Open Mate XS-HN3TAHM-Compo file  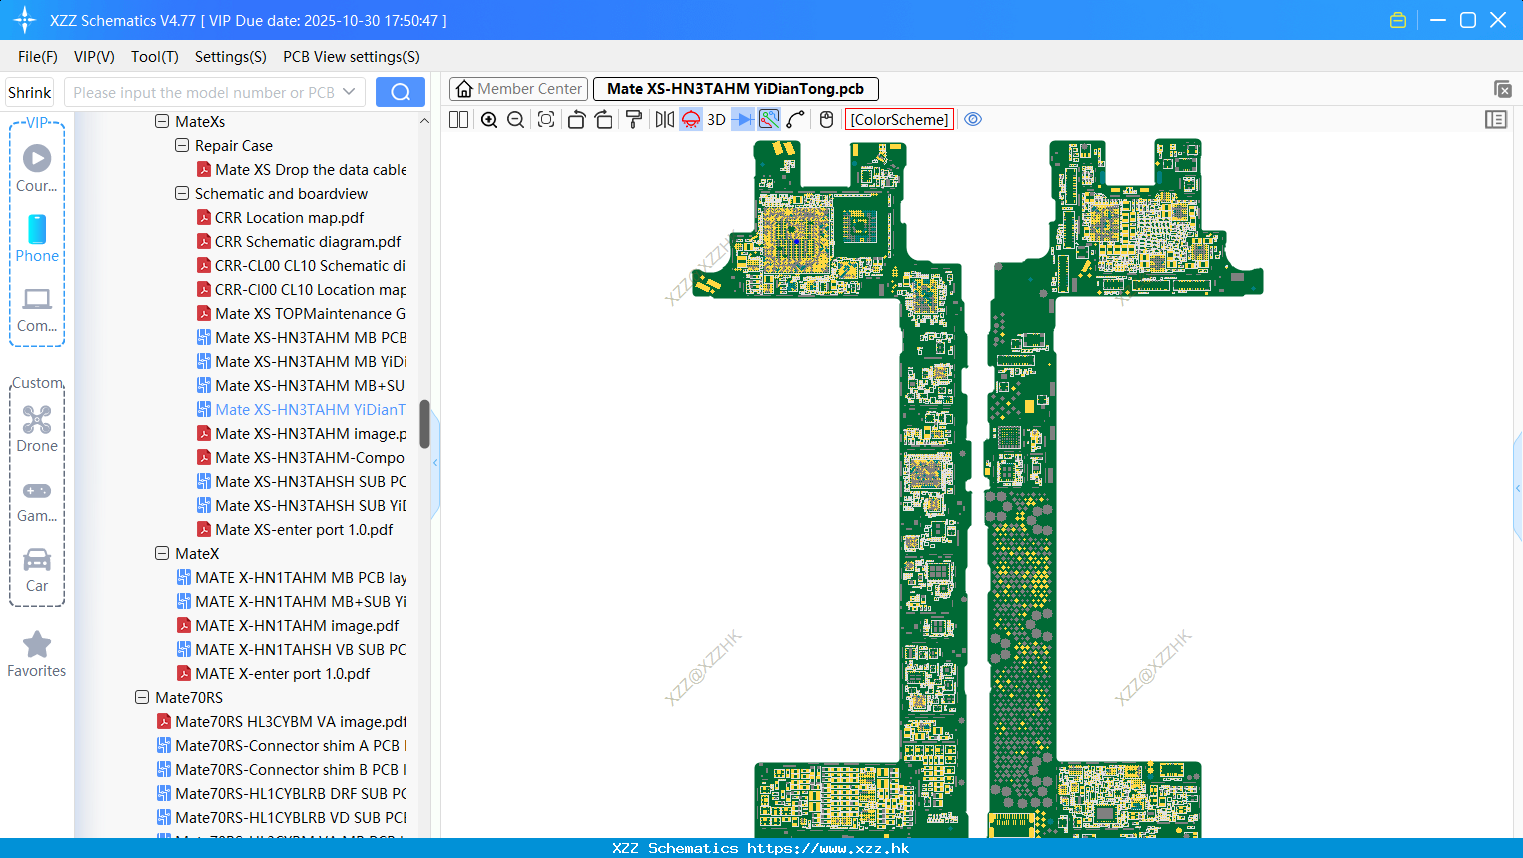click(x=301, y=457)
